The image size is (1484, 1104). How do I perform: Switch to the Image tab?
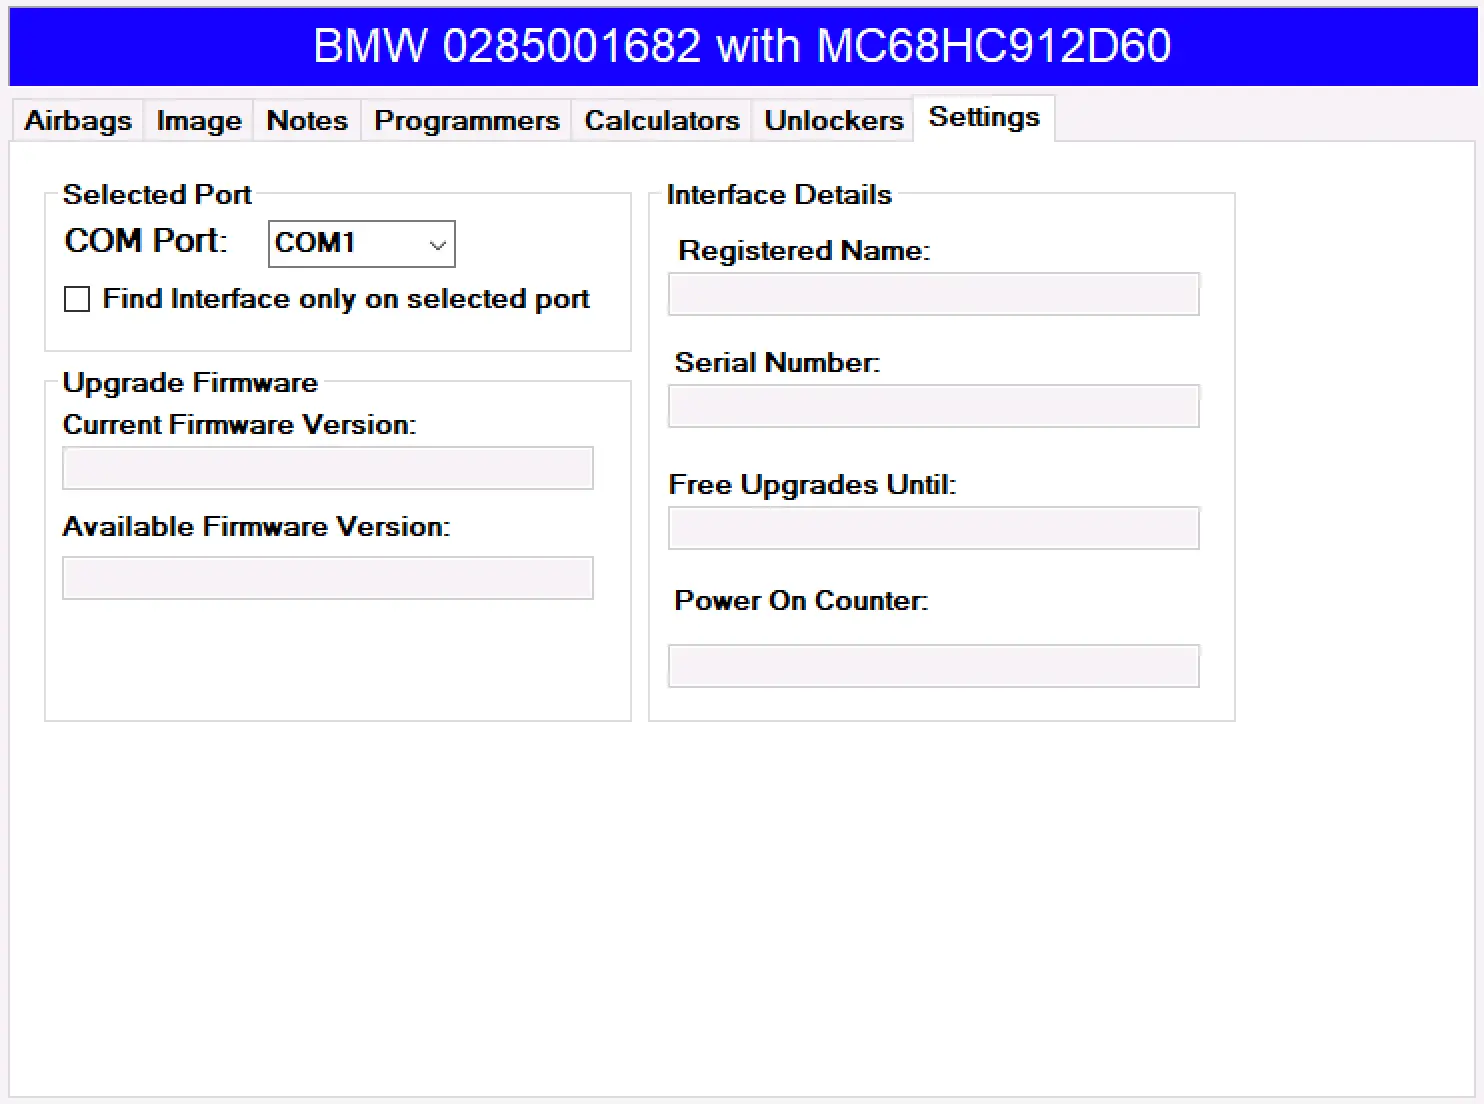[199, 121]
